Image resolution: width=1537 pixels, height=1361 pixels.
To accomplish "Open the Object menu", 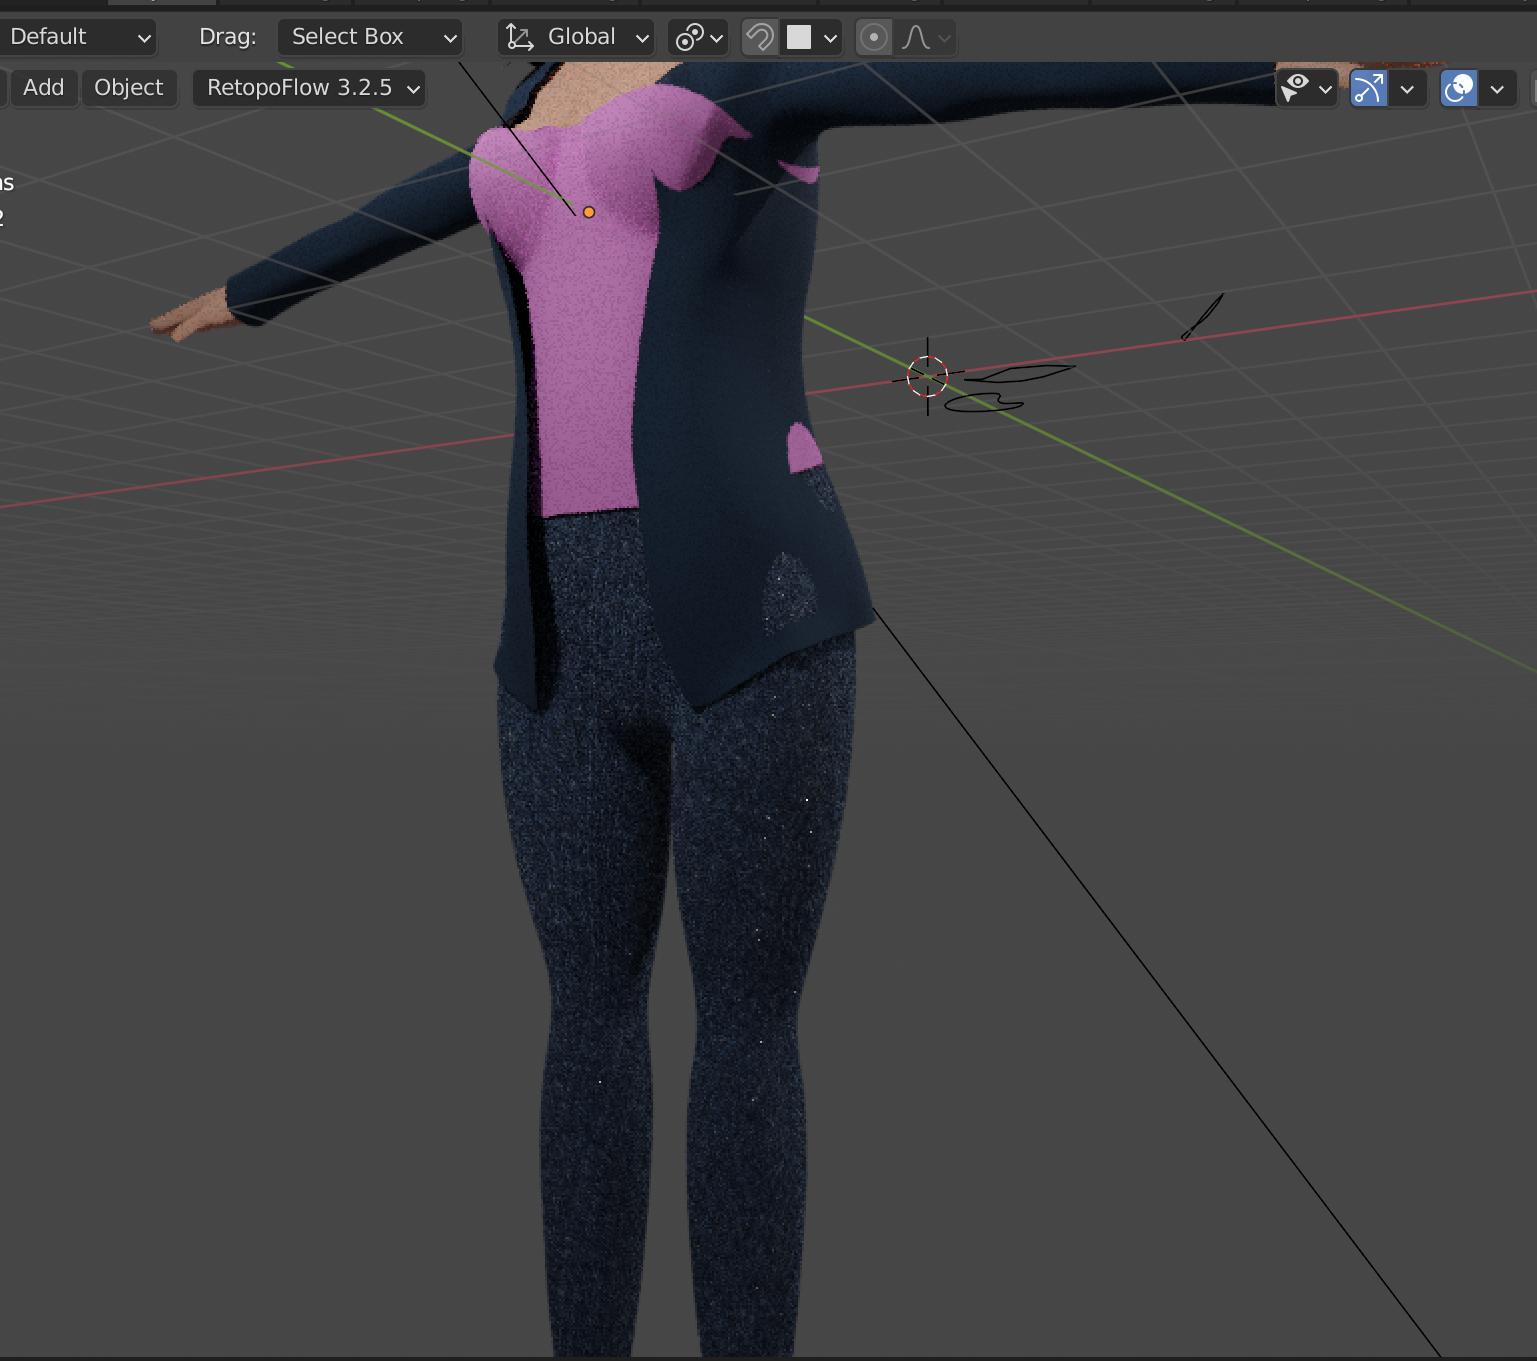I will [x=129, y=88].
